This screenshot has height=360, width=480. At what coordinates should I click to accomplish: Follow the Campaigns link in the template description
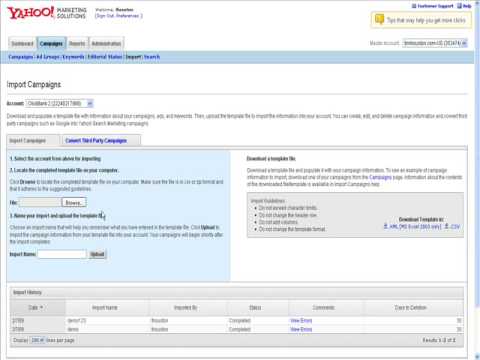pos(380,177)
